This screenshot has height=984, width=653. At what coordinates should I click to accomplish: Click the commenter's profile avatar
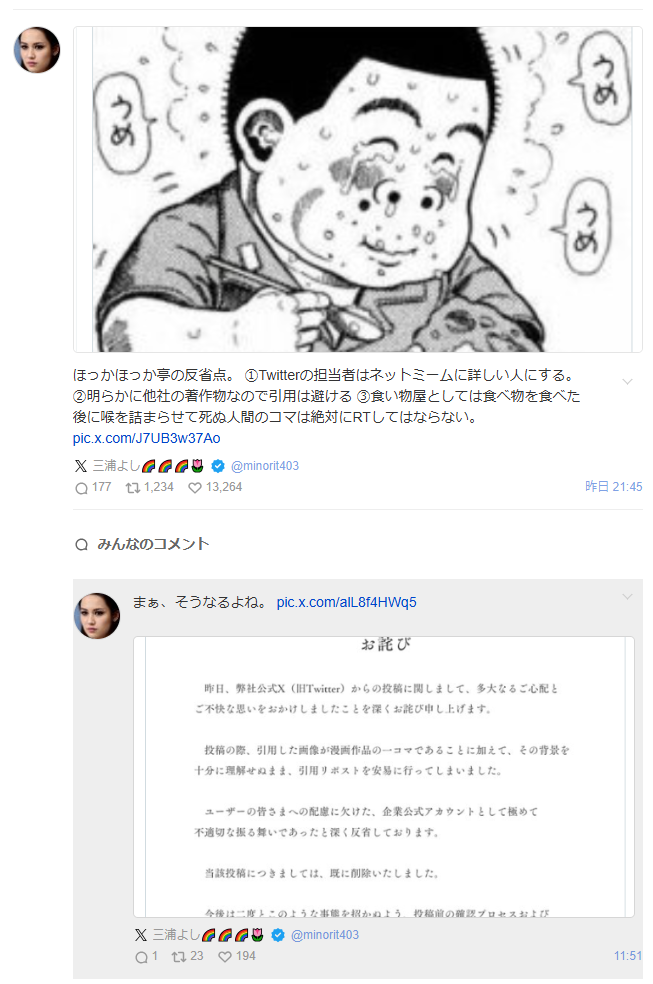[x=97, y=616]
